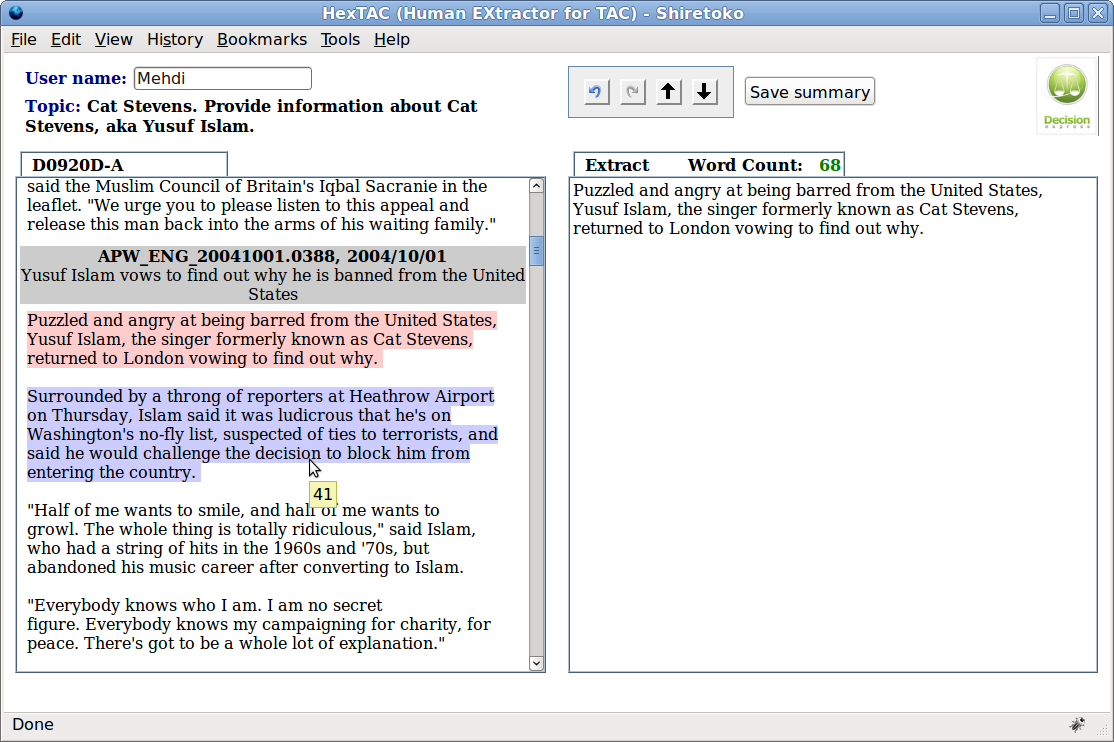Screen dimensions: 1114x742
Task: Open the Bookmarks menu
Action: click(x=261, y=40)
